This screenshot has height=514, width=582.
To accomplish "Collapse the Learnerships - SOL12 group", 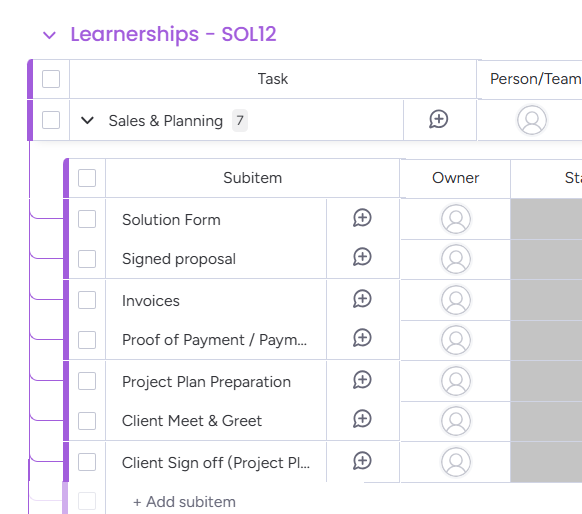I will coord(49,35).
